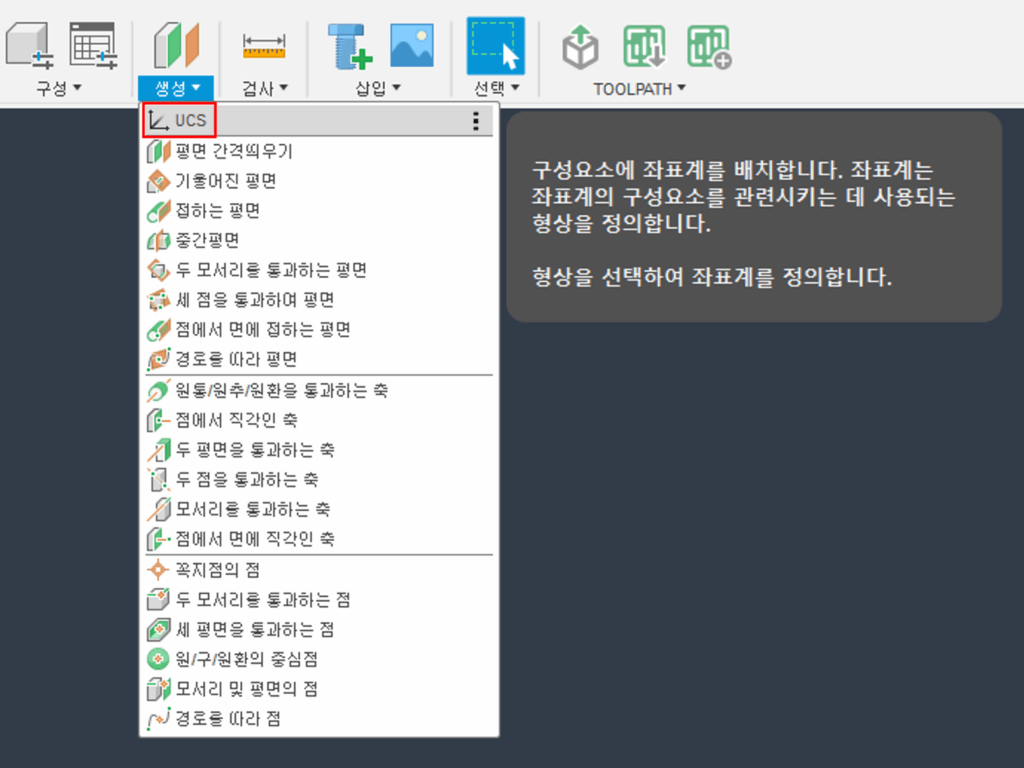Expand the 삽입 dropdown
The width and height of the screenshot is (1024, 768).
[x=378, y=89]
